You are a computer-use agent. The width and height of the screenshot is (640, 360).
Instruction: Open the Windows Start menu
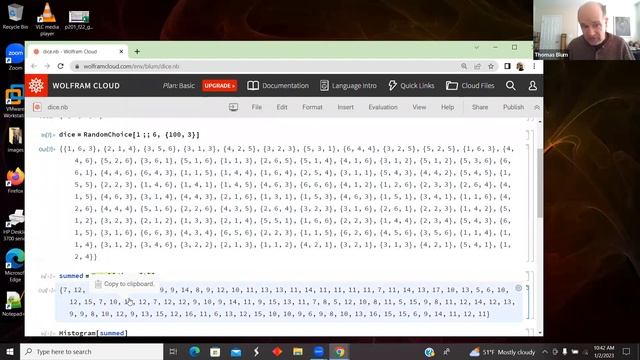[10, 351]
